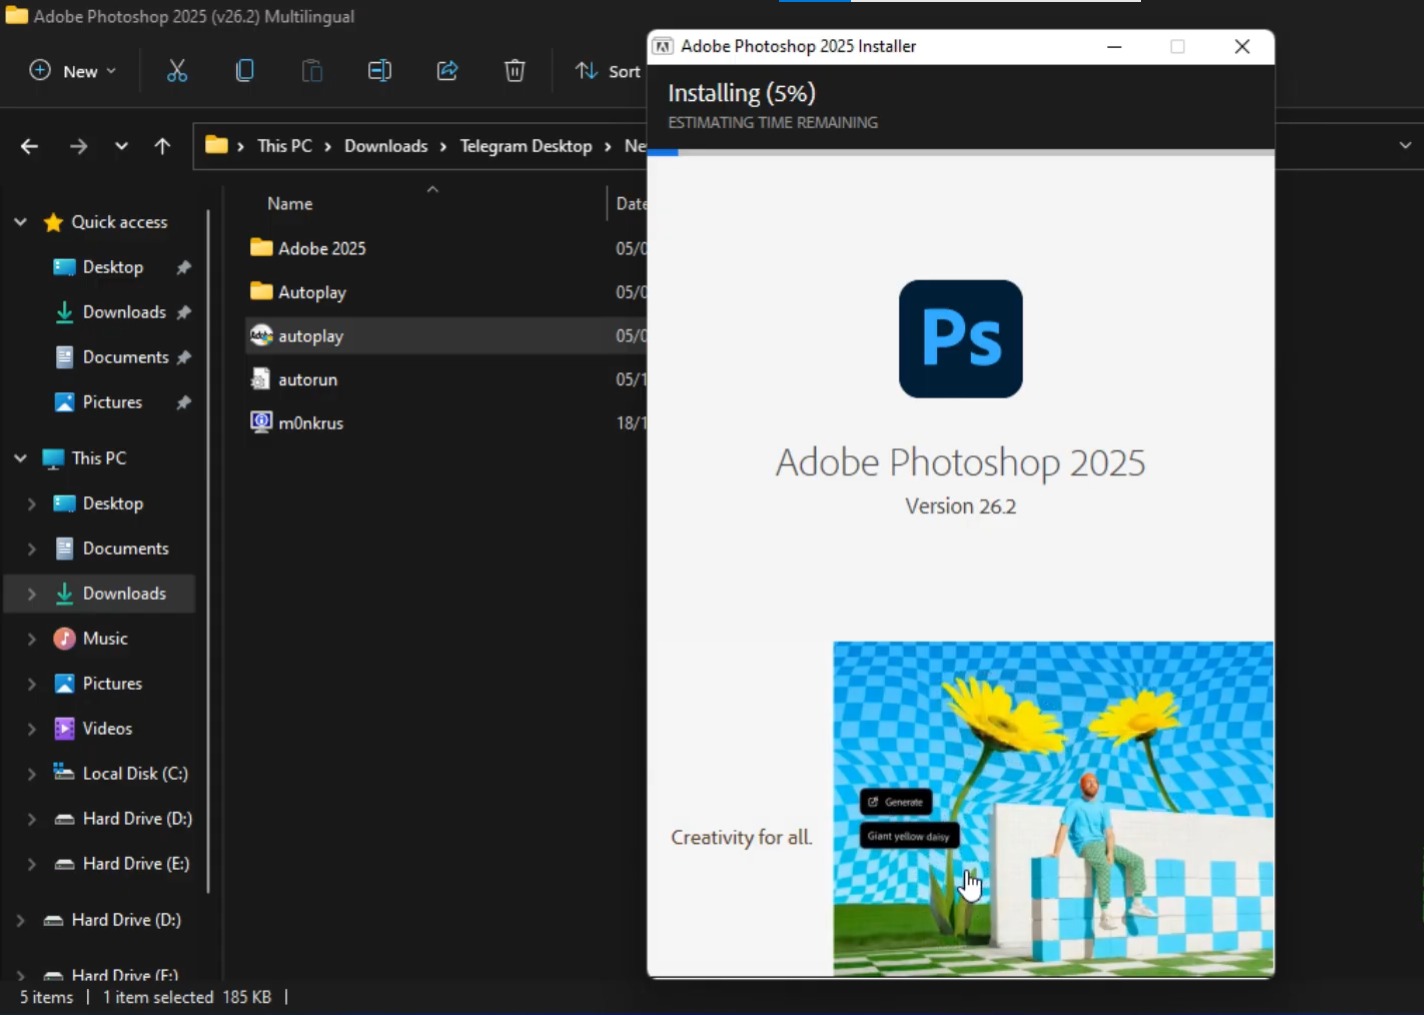Click the Paste clipboard icon
The width and height of the screenshot is (1424, 1015).
pos(312,71)
